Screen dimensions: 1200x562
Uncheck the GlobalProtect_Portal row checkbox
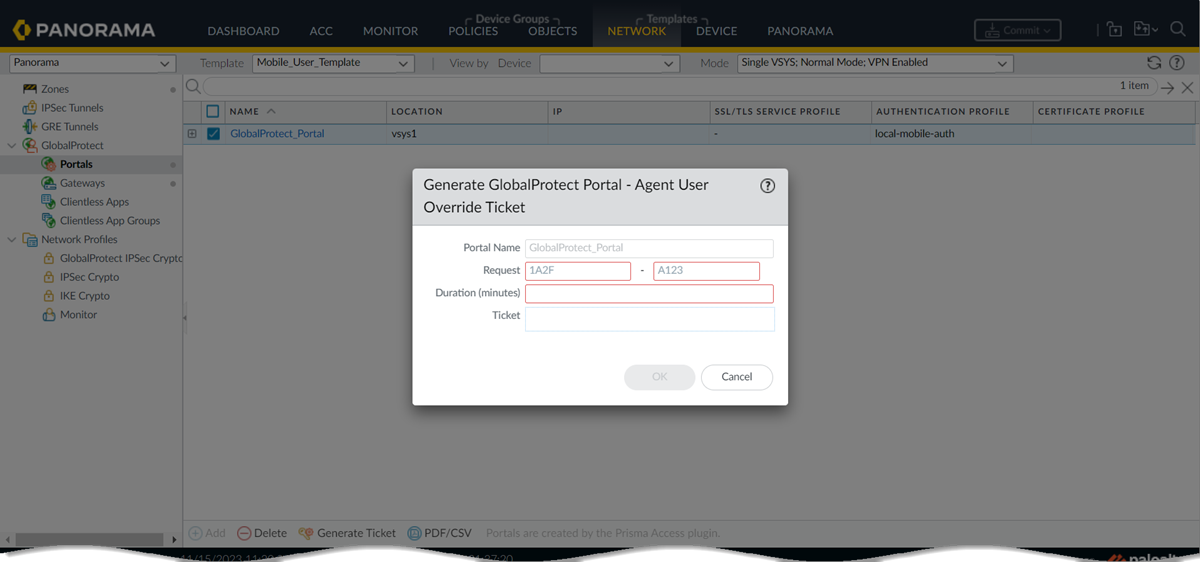213,133
